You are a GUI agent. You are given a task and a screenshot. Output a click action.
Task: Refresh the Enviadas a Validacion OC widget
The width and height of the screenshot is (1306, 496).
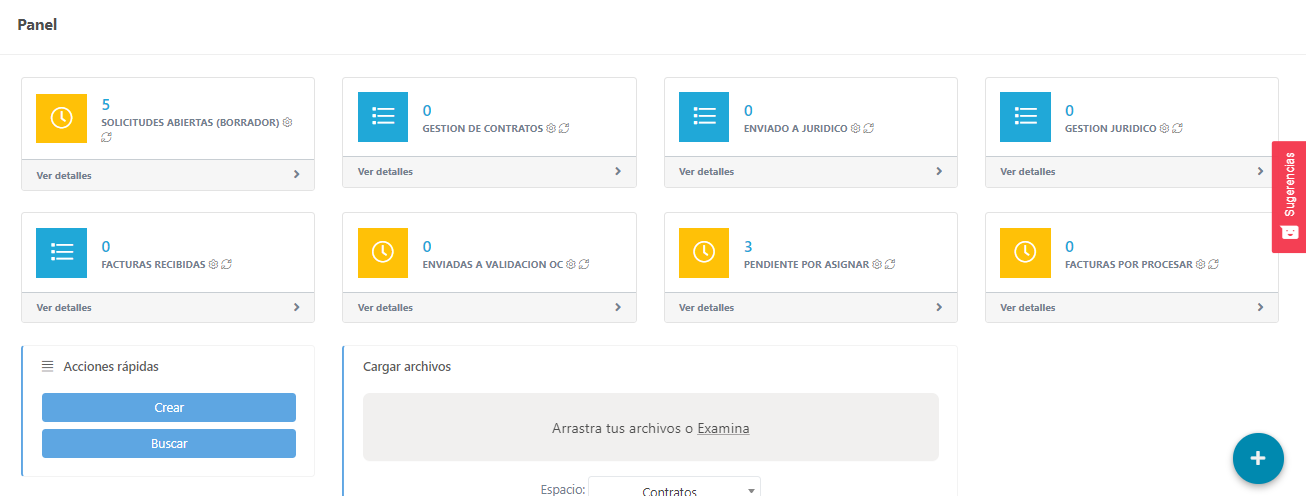pos(584,265)
